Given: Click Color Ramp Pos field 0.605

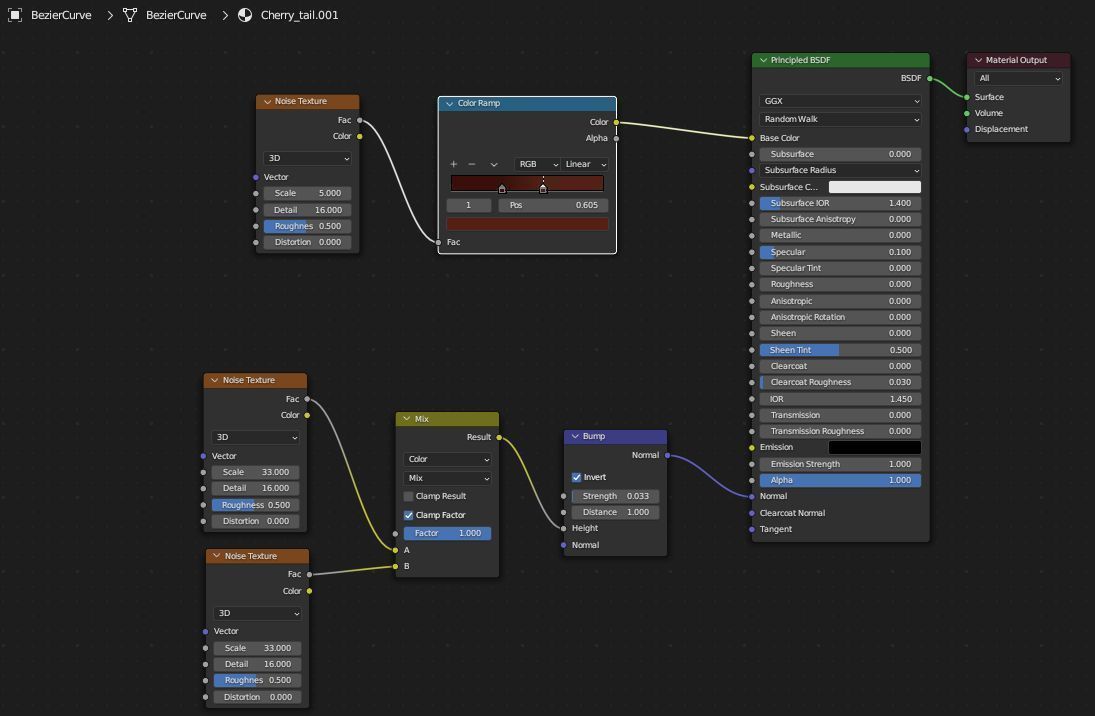Looking at the screenshot, I should click(x=553, y=205).
